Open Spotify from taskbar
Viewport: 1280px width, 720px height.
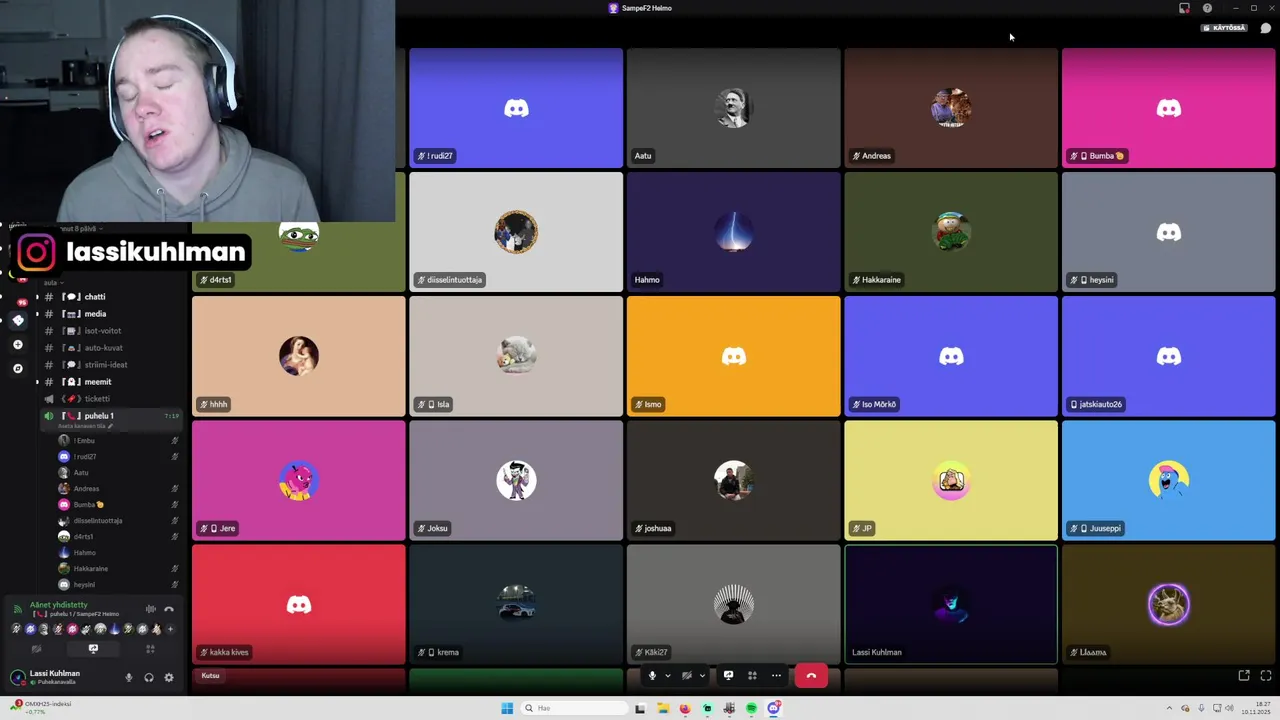click(751, 708)
